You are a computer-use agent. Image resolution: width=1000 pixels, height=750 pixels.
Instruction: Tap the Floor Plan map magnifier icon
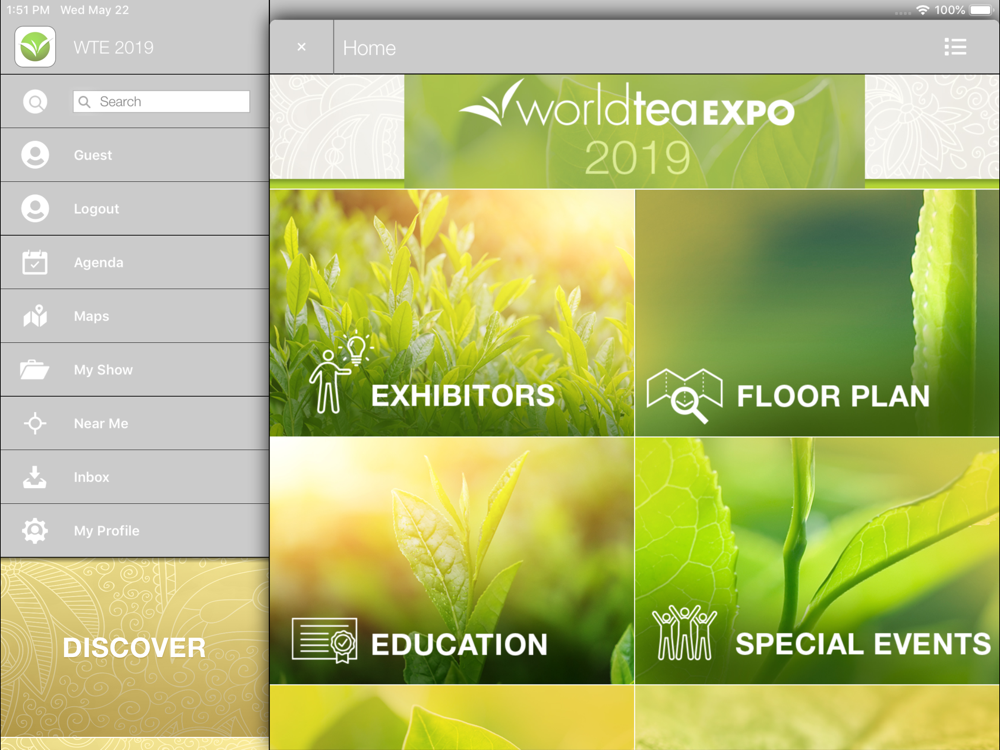(685, 395)
